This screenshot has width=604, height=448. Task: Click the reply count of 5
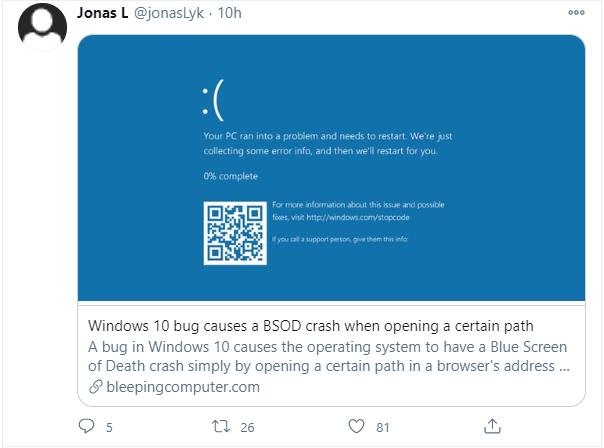tap(109, 428)
